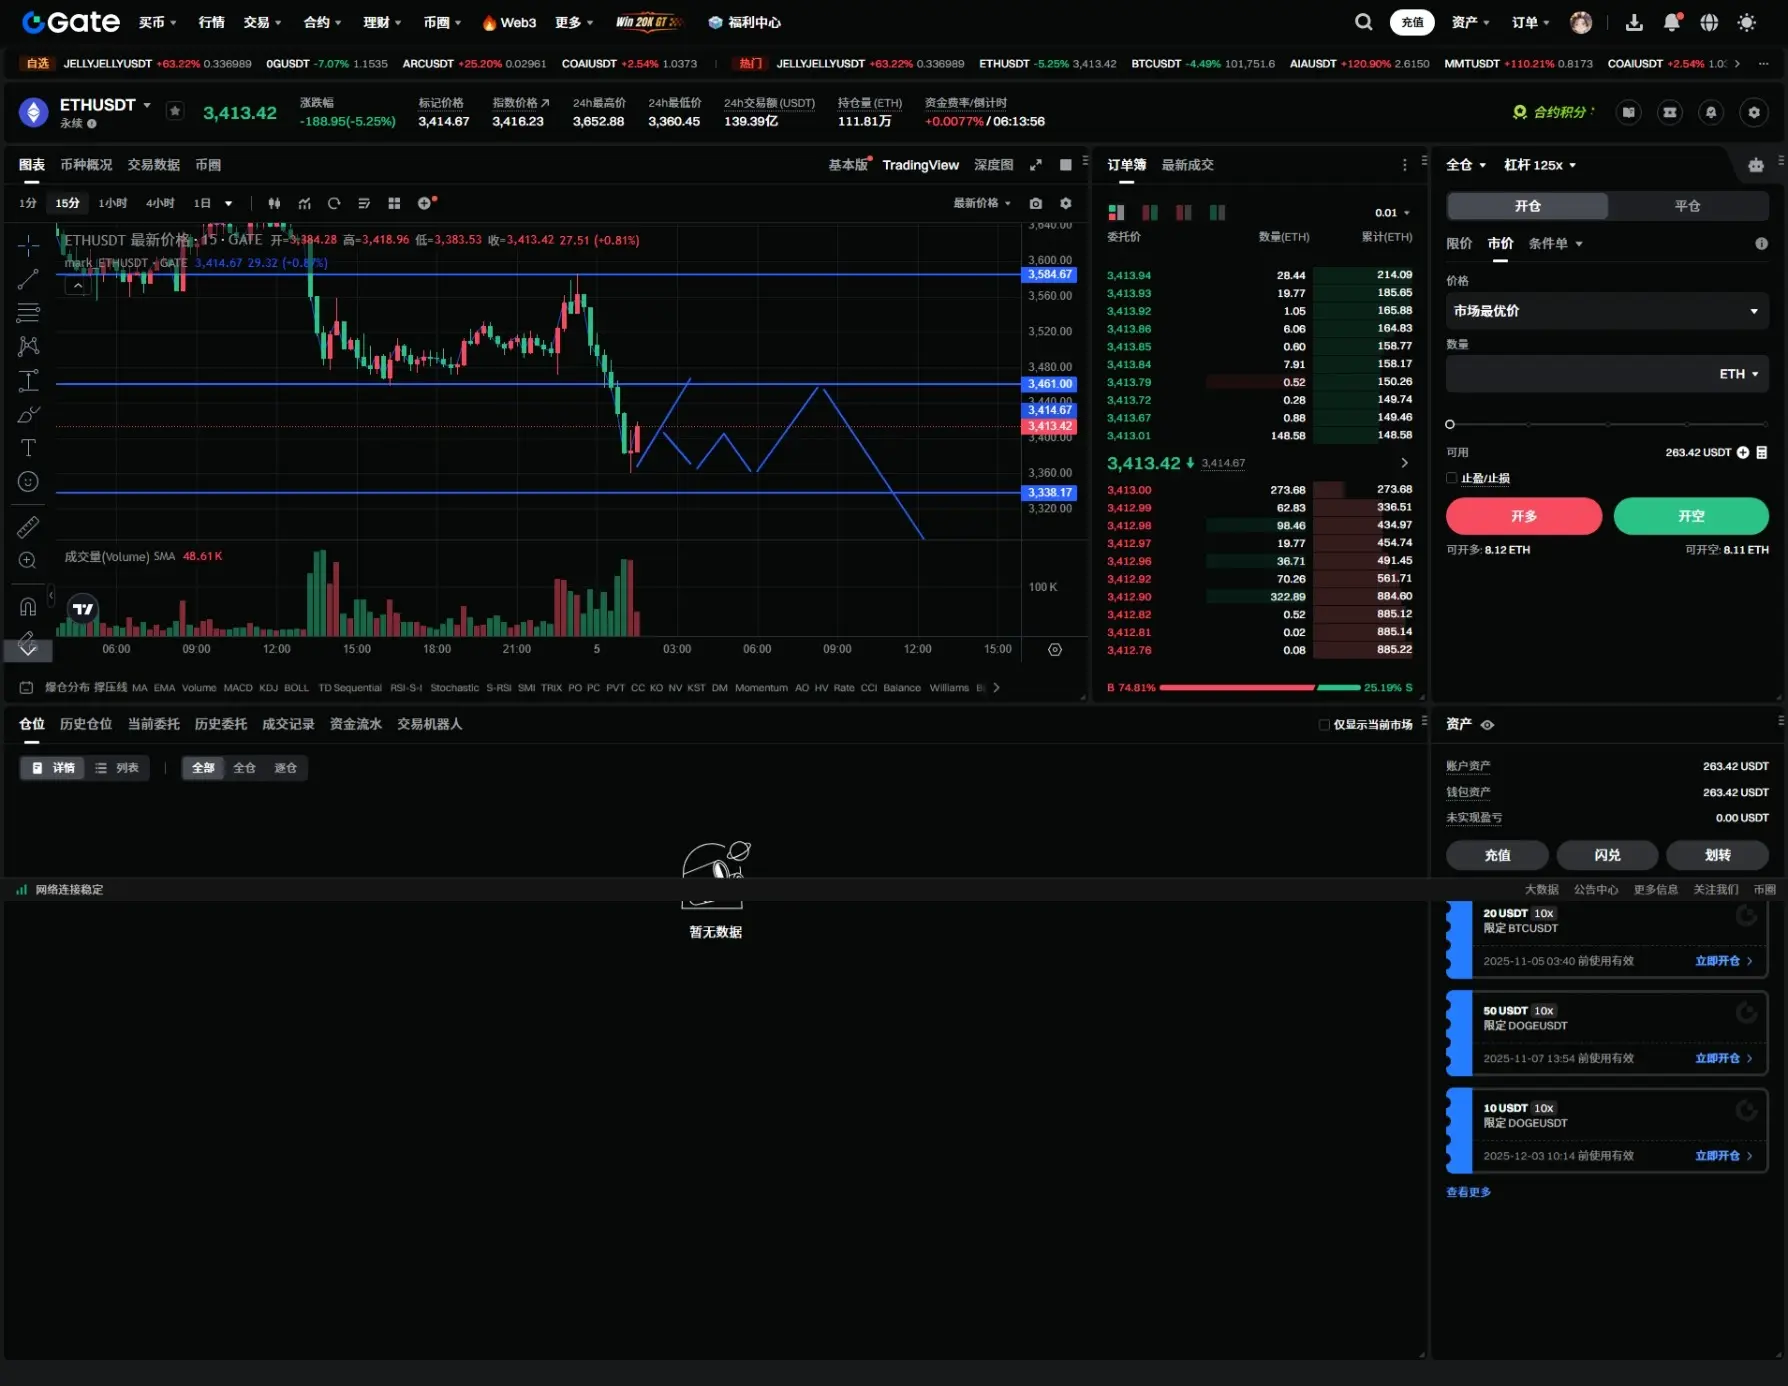Click the 划转 transfer button
The width and height of the screenshot is (1788, 1386).
[1717, 855]
